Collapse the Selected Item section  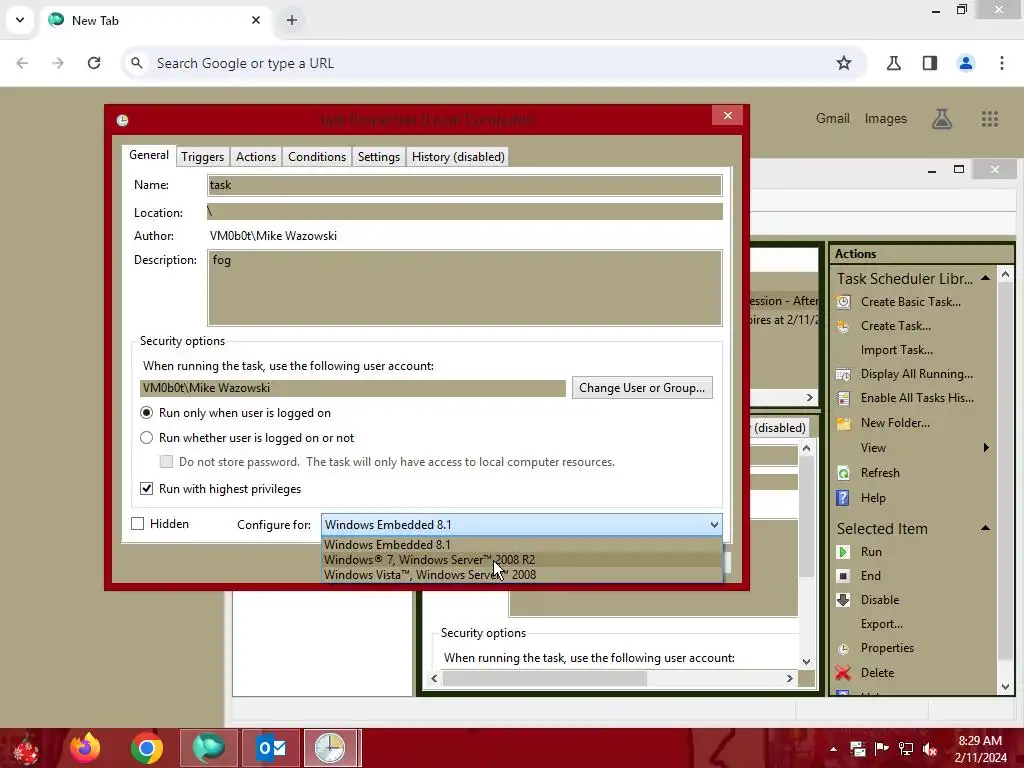985,528
